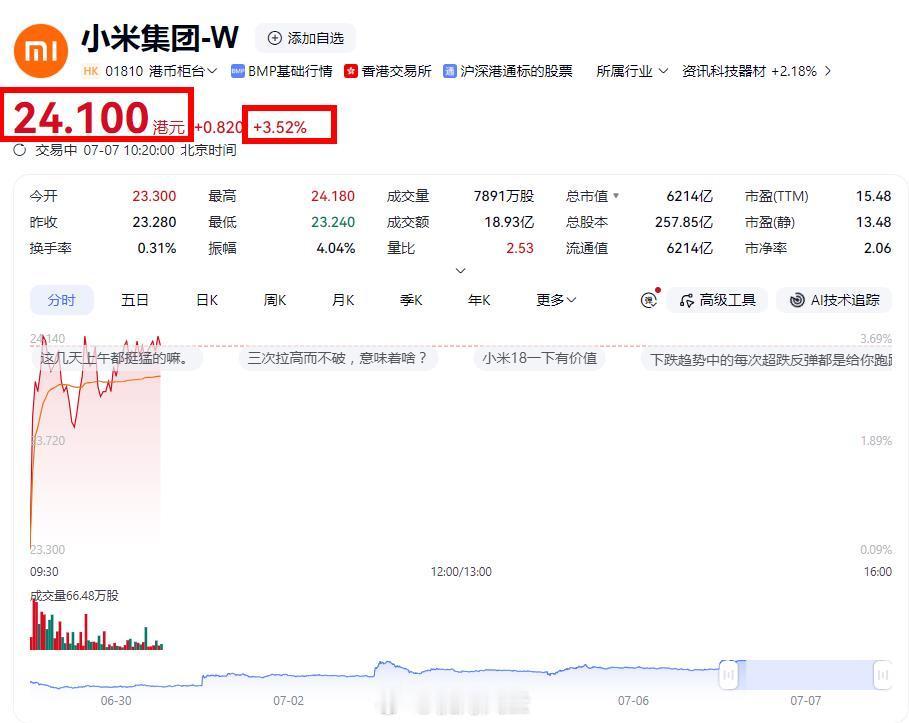The width and height of the screenshot is (909, 723).
Task: Click the 今开 value 23.300
Action: click(154, 196)
